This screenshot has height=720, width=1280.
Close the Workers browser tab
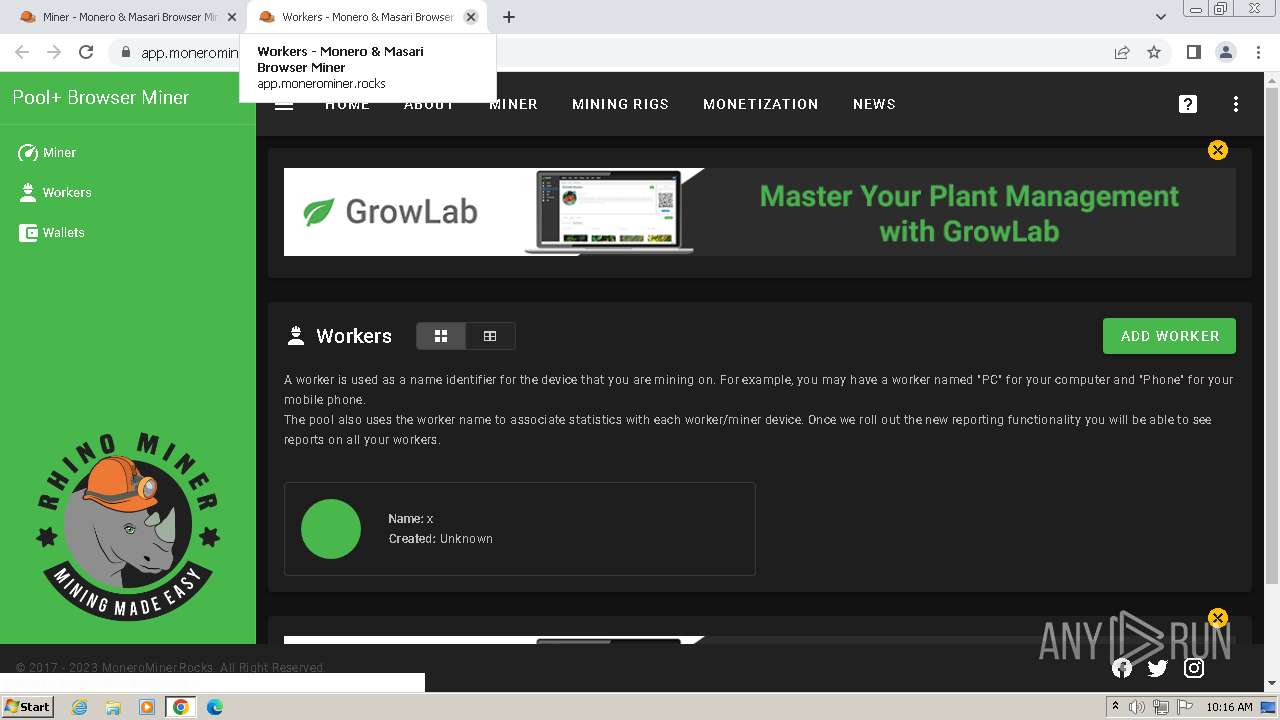click(x=471, y=17)
